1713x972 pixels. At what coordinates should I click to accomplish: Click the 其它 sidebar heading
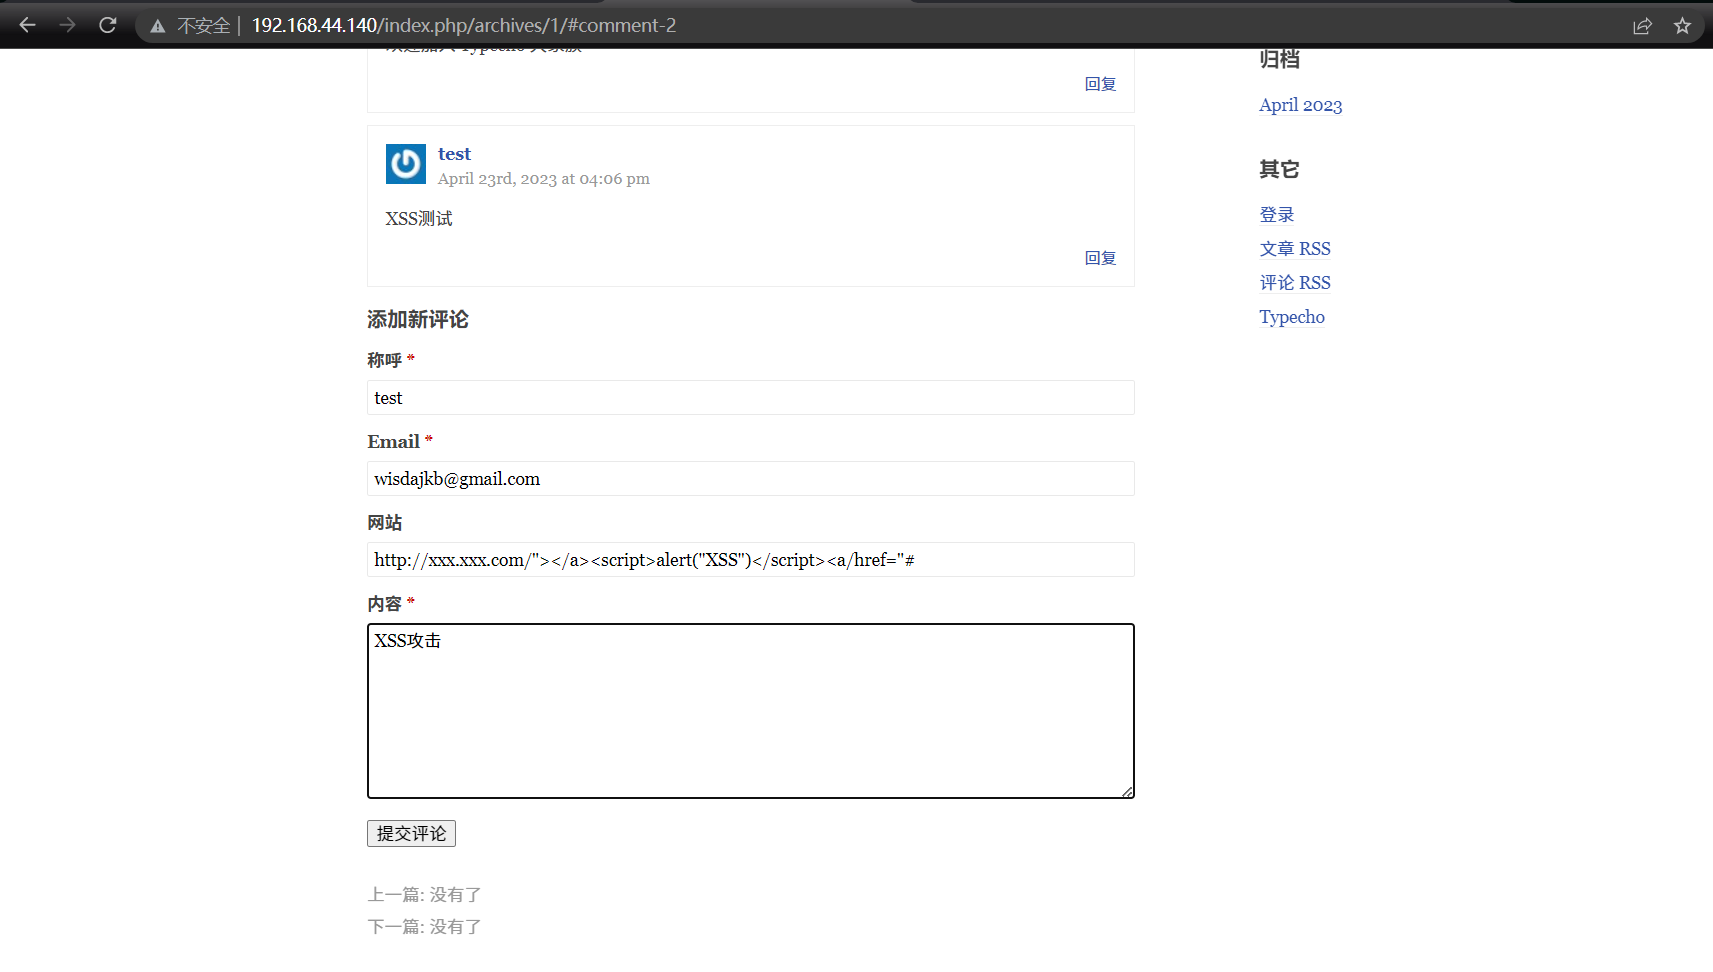click(x=1279, y=169)
